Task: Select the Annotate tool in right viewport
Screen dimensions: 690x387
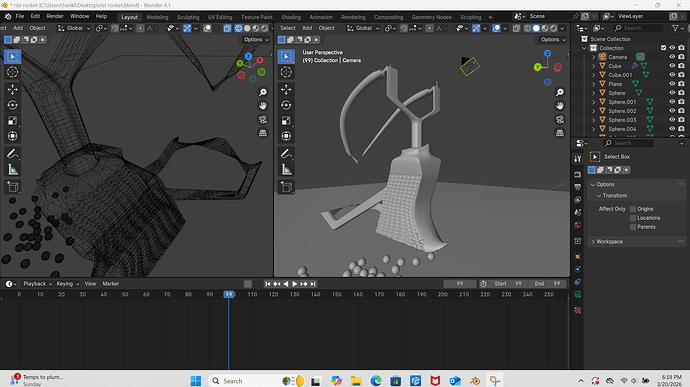Action: tap(286, 154)
